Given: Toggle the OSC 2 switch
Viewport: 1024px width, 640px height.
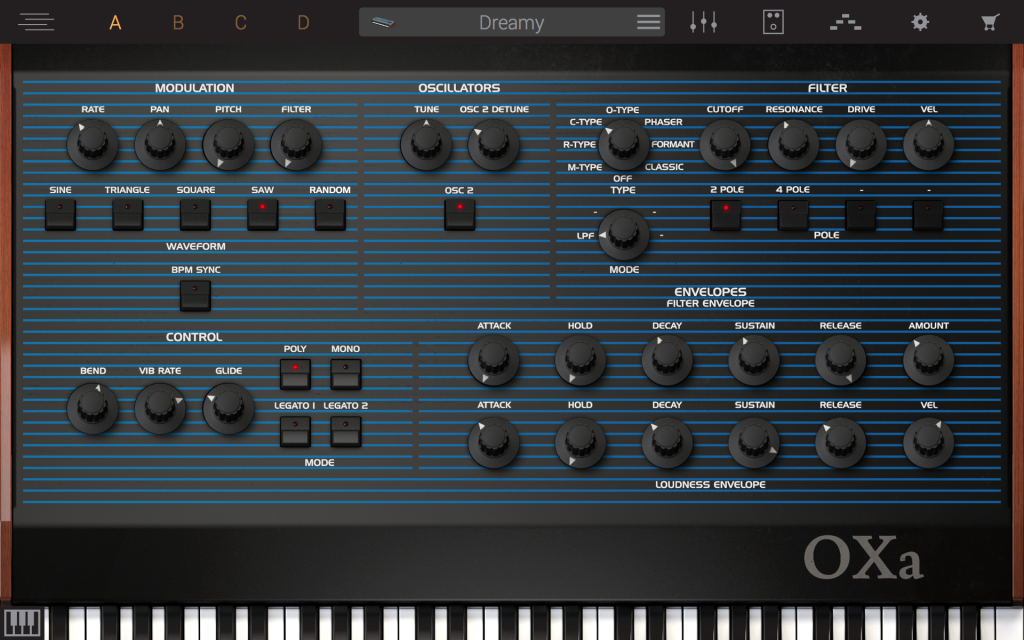Looking at the screenshot, I should [459, 214].
